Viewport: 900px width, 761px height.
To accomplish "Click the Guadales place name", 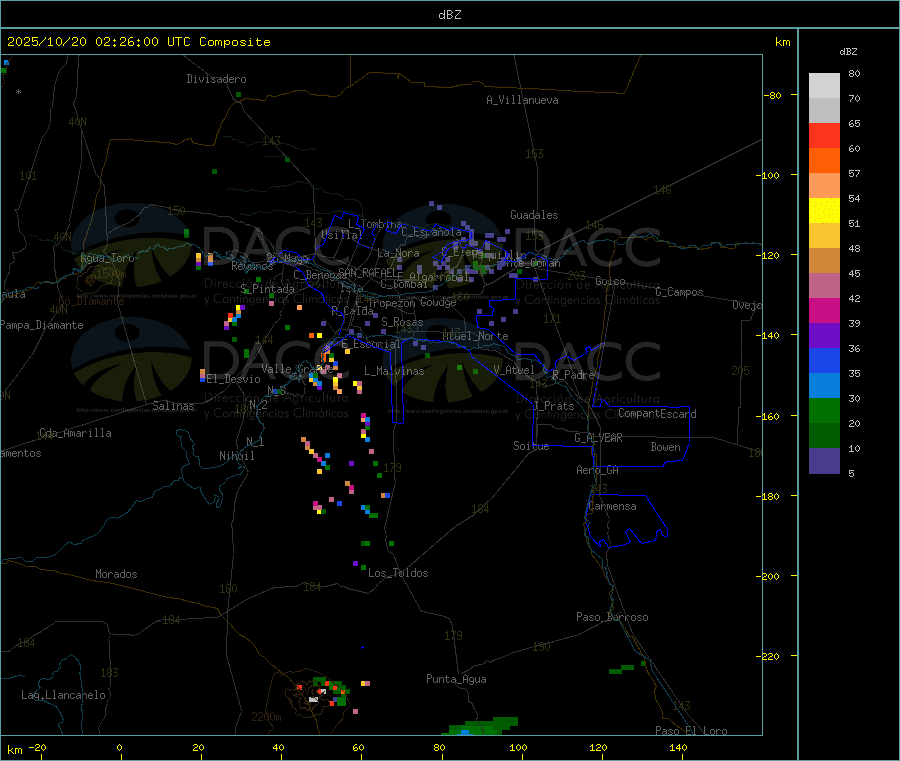I will 534,215.
